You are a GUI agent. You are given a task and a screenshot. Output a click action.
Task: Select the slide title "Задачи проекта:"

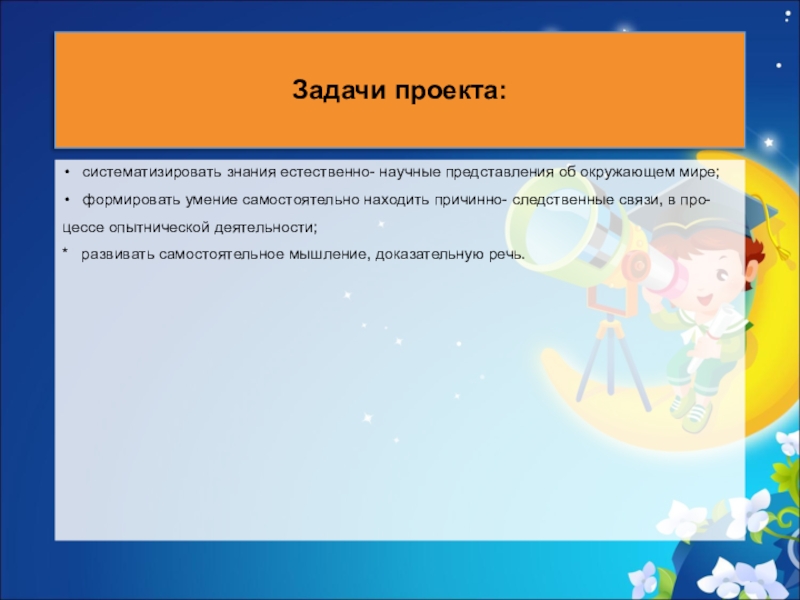tap(399, 90)
